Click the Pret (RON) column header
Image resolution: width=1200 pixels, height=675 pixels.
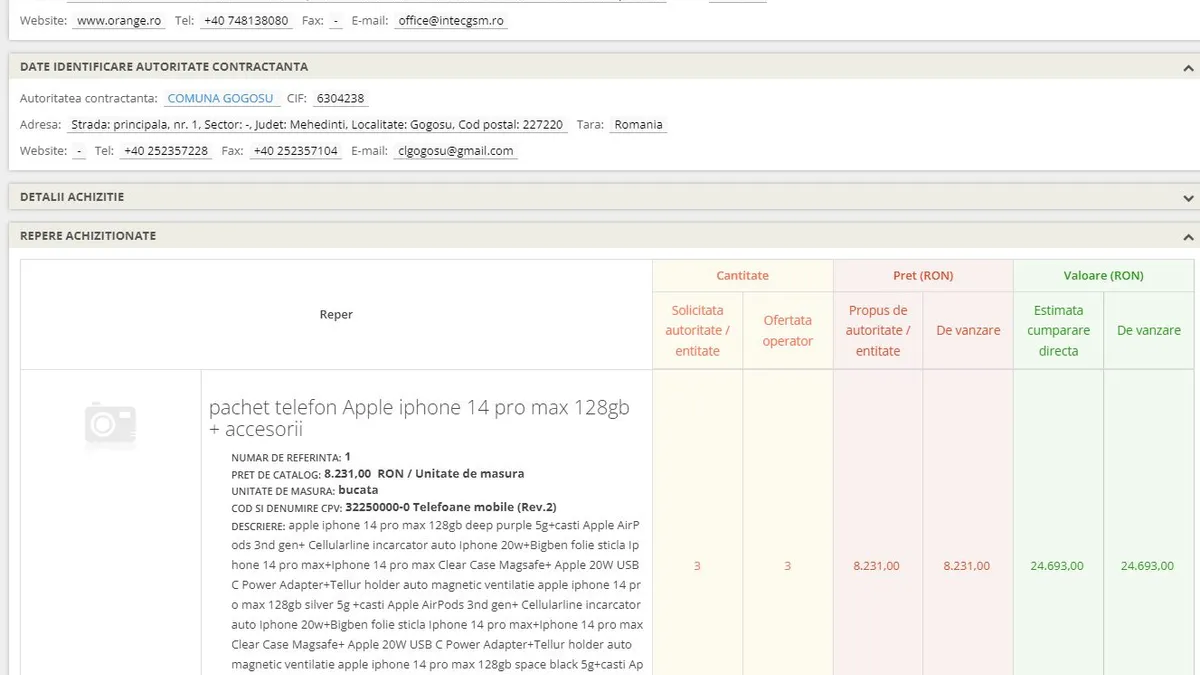(922, 275)
